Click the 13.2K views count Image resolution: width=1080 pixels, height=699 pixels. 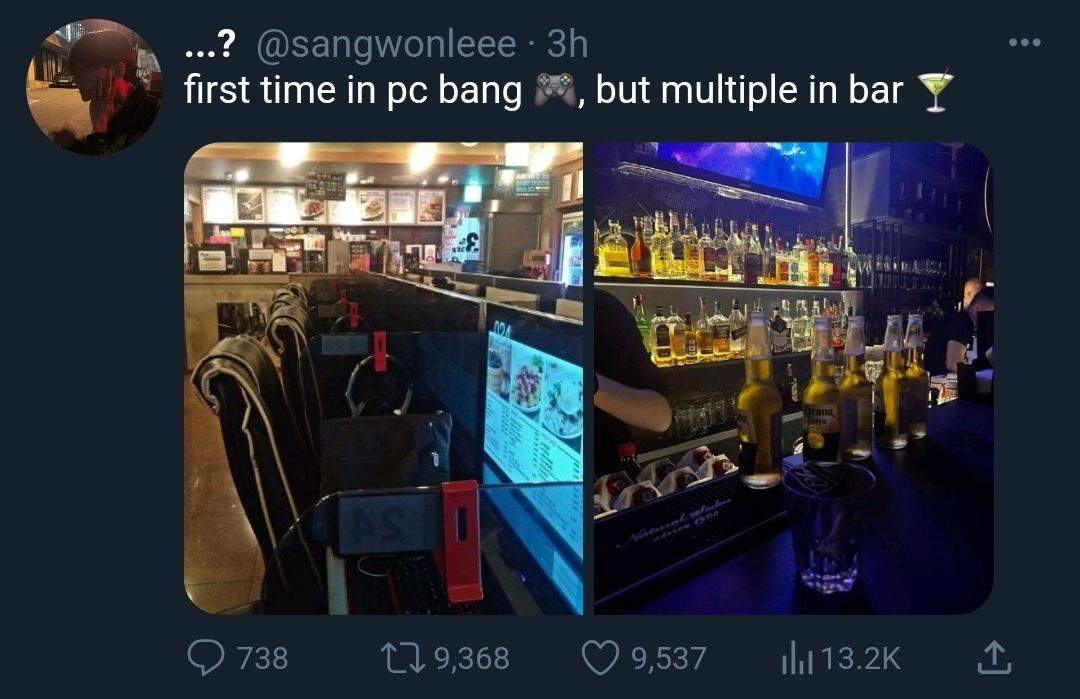tap(861, 658)
